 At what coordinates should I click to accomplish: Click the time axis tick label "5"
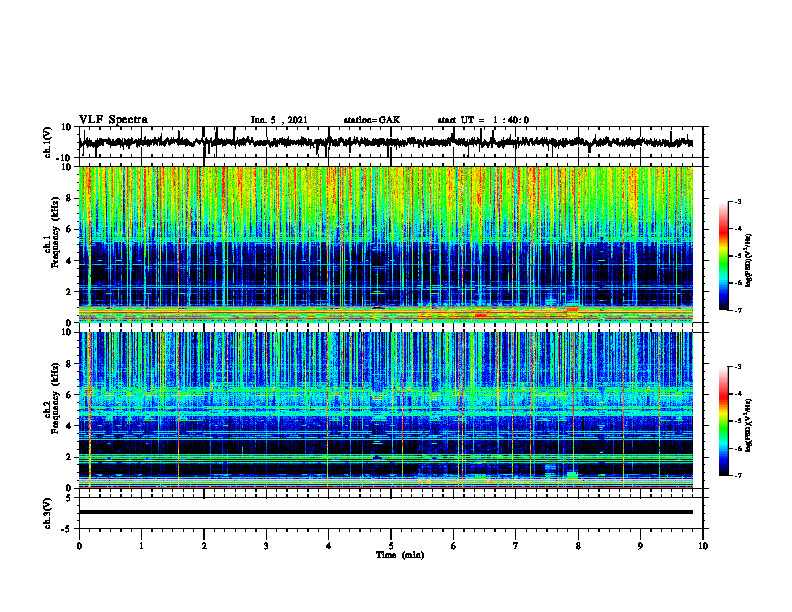pyautogui.click(x=391, y=546)
